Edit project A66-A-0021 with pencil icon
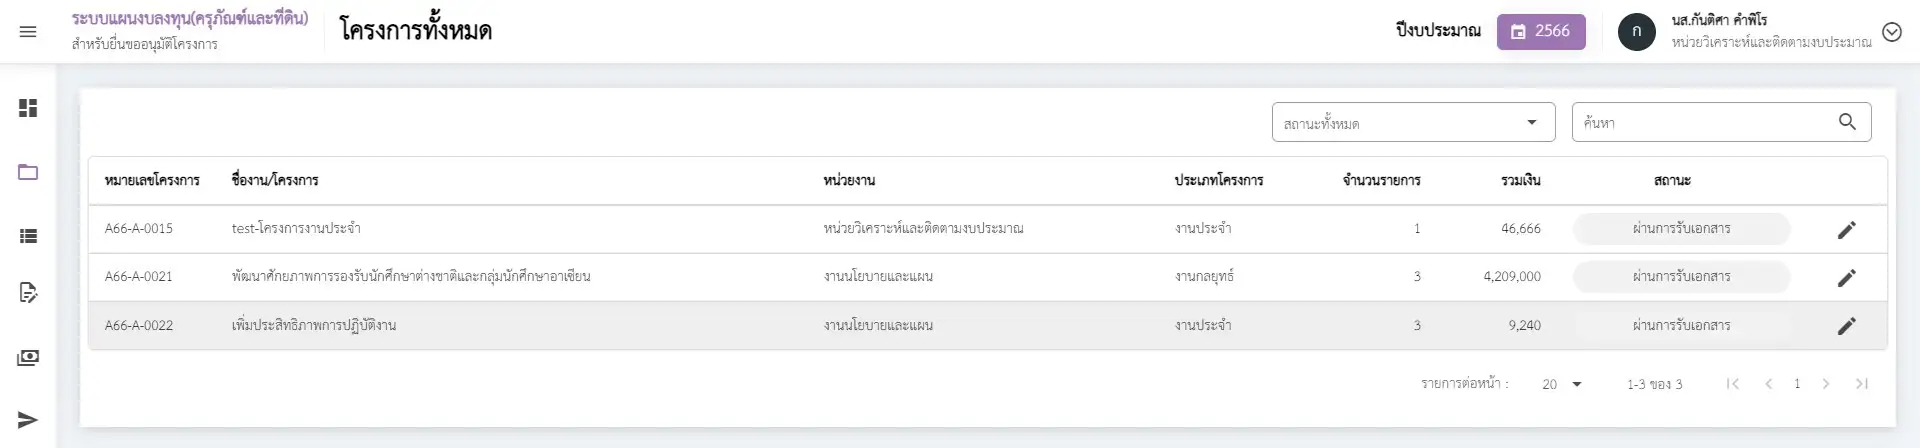 [x=1846, y=277]
